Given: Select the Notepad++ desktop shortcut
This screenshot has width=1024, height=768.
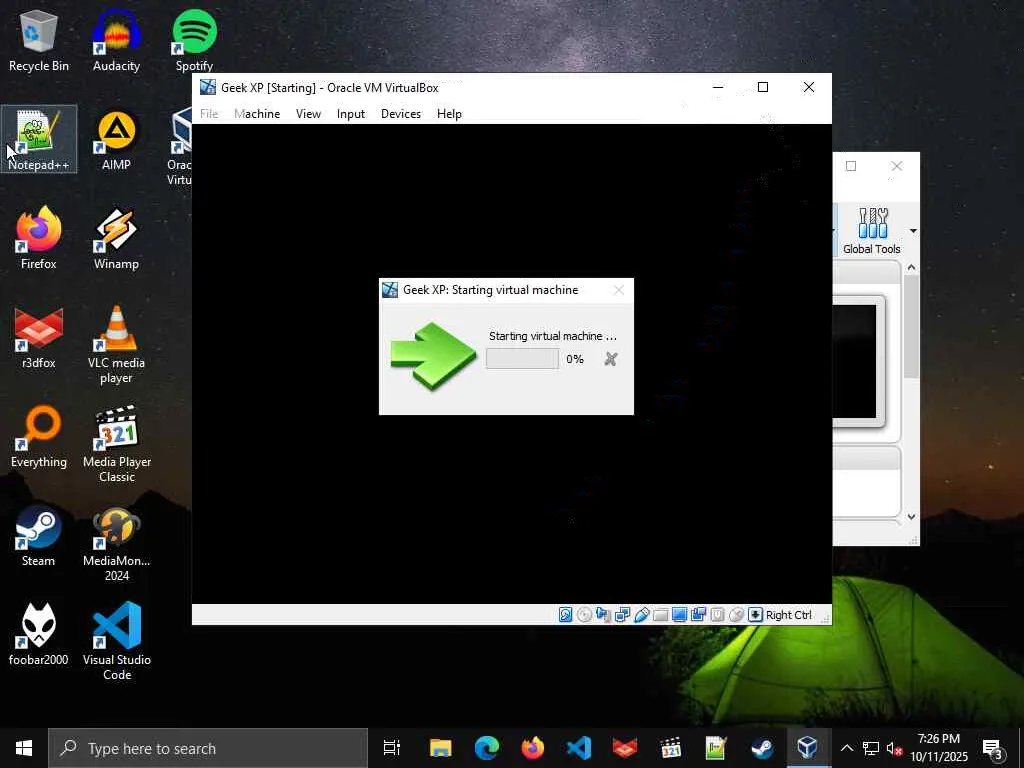Looking at the screenshot, I should coord(39,139).
